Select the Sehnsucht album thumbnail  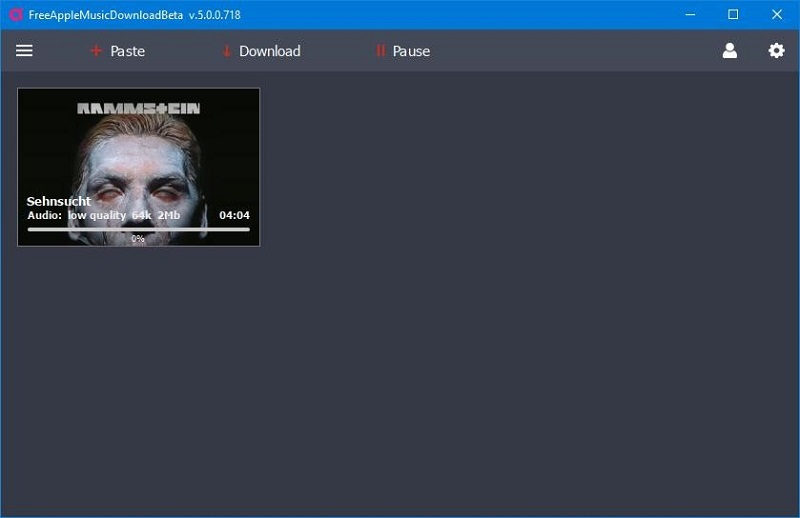pyautogui.click(x=138, y=167)
